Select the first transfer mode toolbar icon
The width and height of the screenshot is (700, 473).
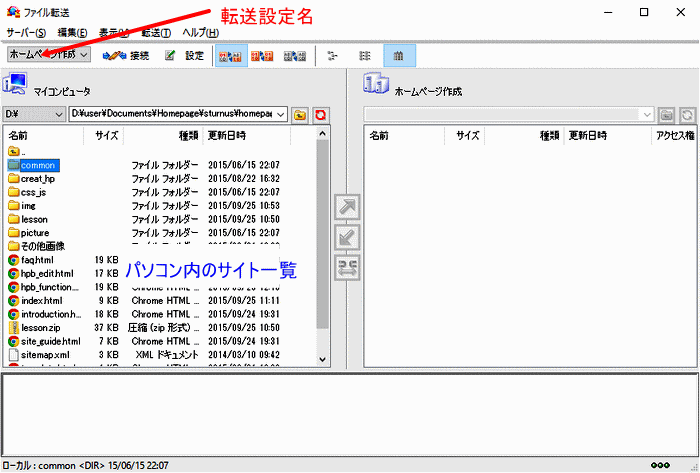(x=229, y=55)
